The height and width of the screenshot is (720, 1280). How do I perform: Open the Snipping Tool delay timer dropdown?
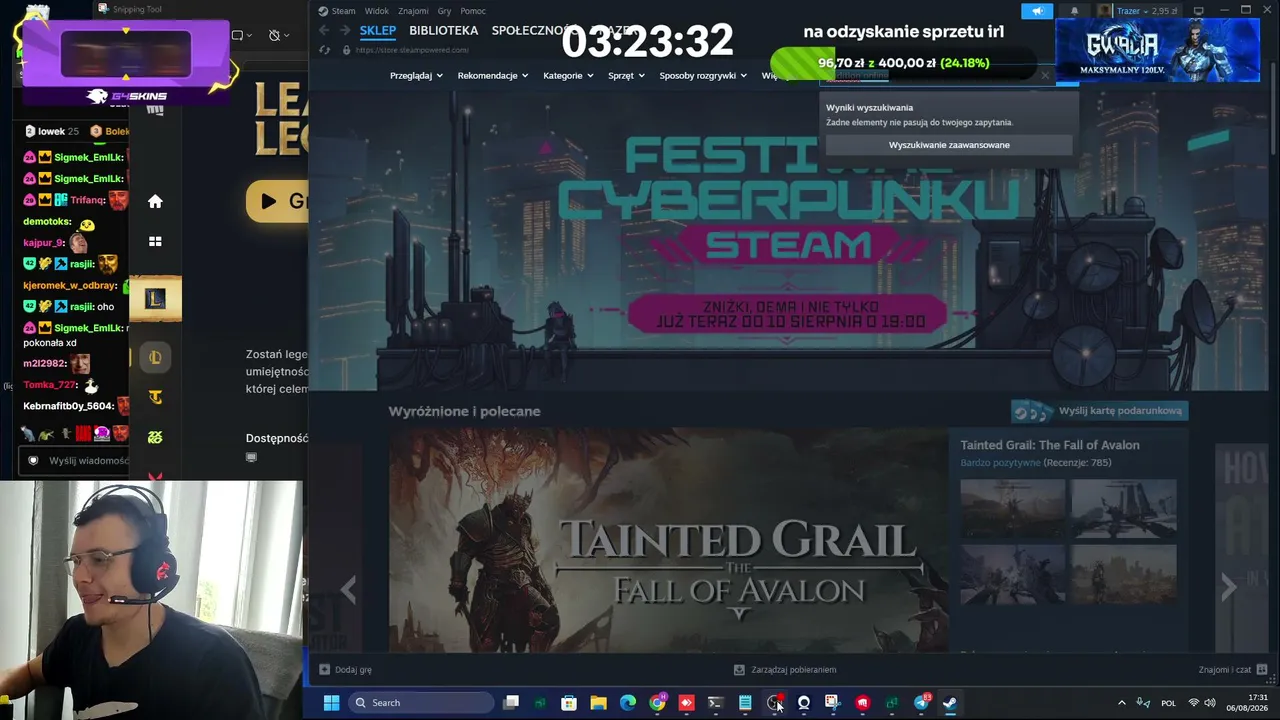tap(278, 35)
